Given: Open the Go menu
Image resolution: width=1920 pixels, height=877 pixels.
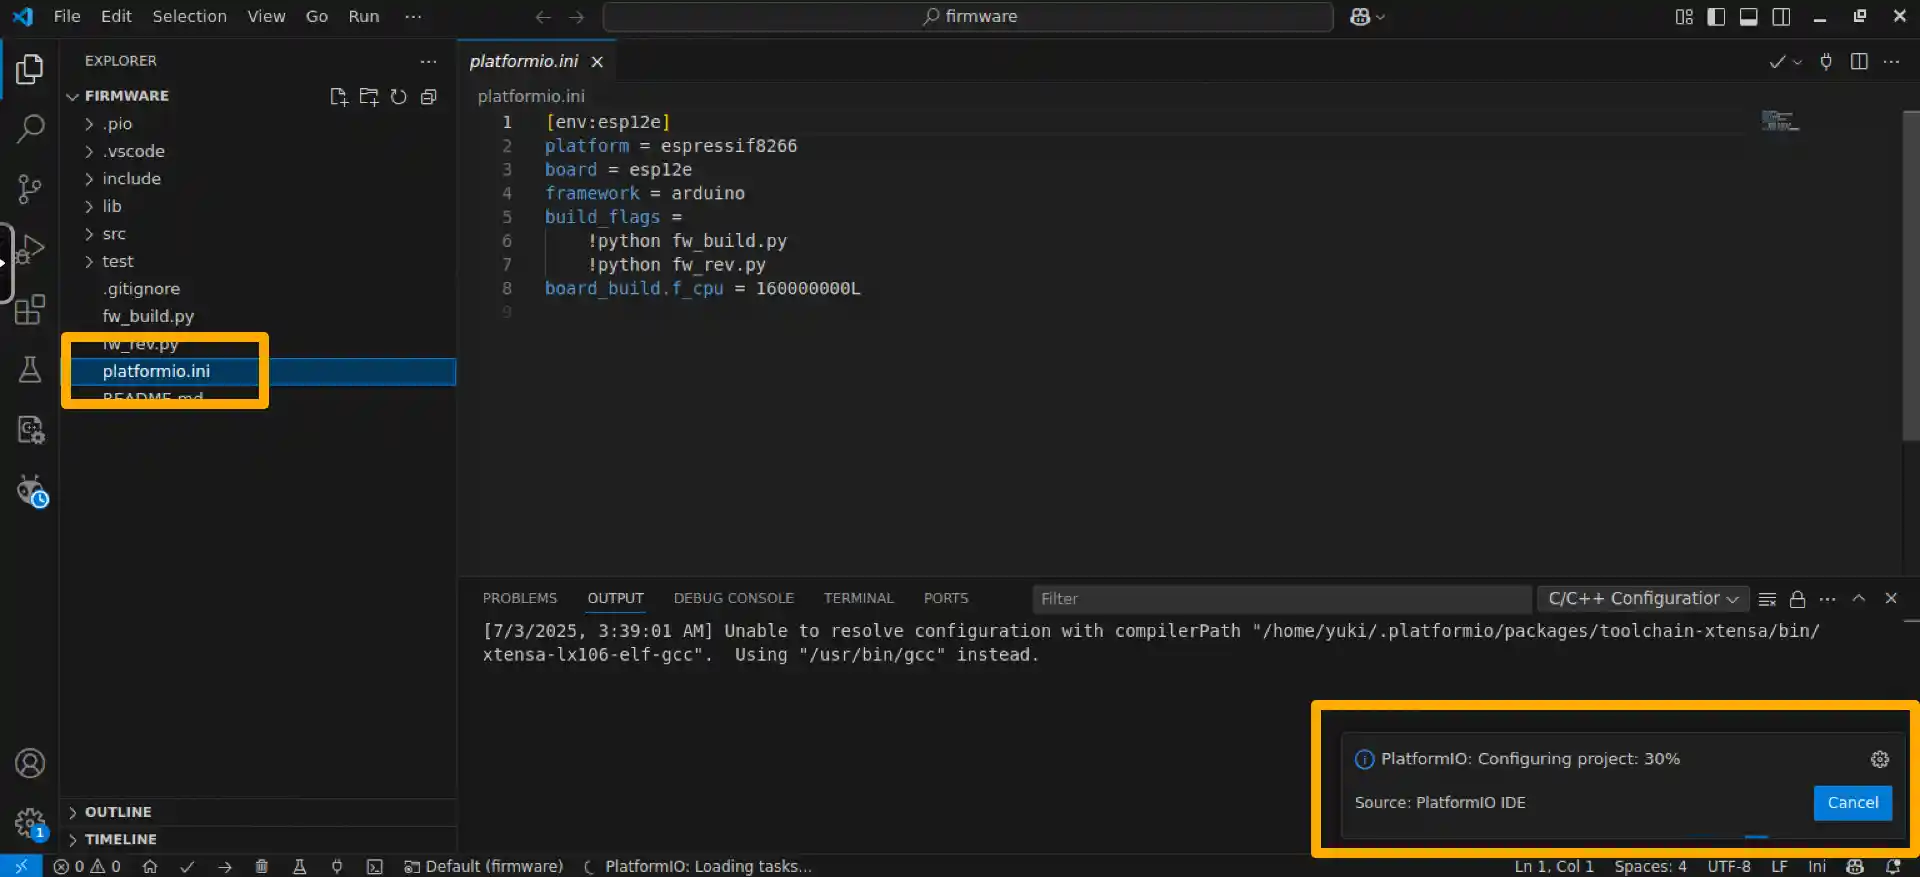Looking at the screenshot, I should tap(317, 16).
